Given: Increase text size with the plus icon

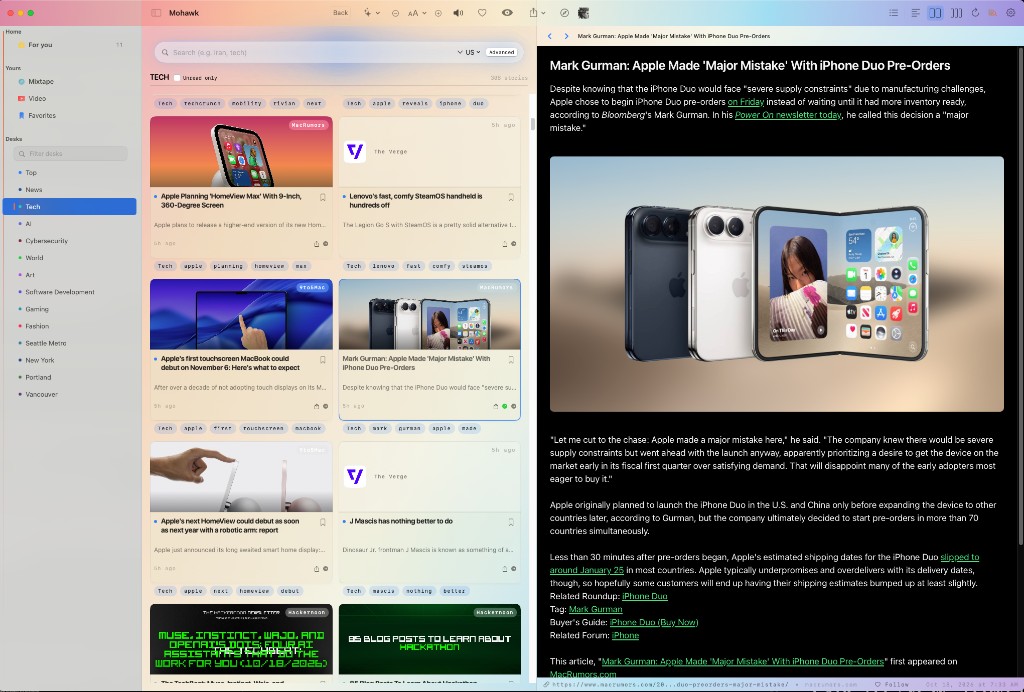Looking at the screenshot, I should pos(438,13).
